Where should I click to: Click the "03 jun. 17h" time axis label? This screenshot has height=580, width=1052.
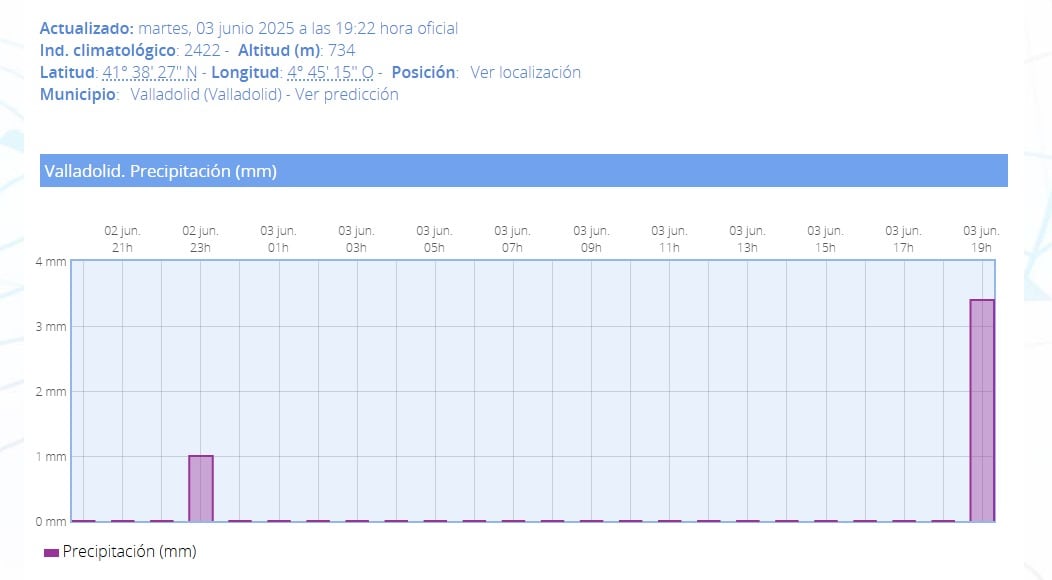tap(903, 238)
